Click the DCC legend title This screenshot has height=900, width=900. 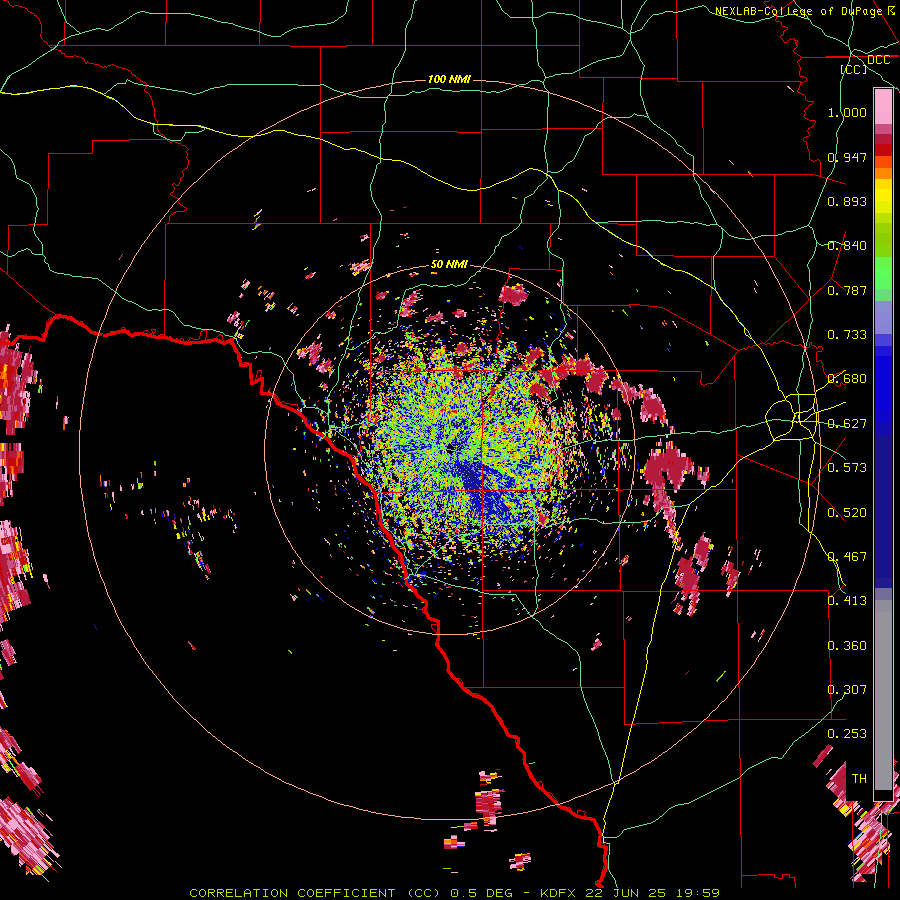pyautogui.click(x=878, y=60)
